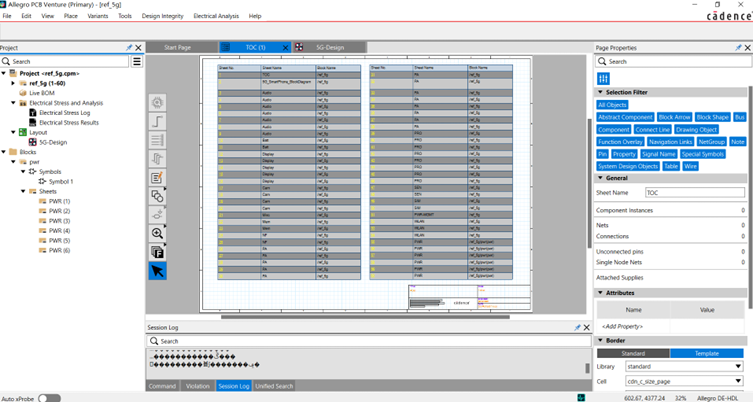Click the 5G-Design tab layout icon
Viewport: 753px width, 402px height.
click(x=299, y=47)
